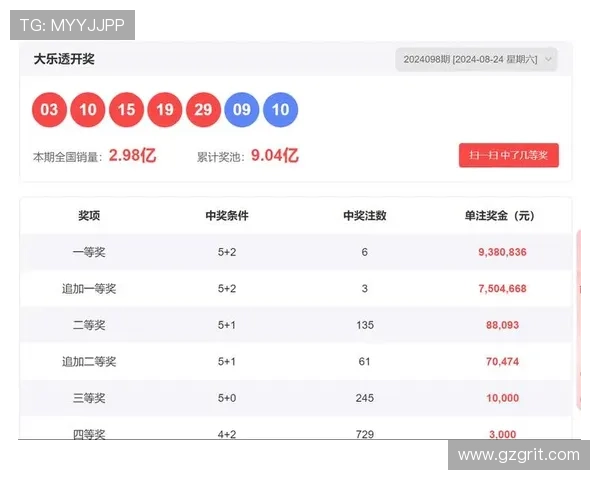Click the 大乐透开奖 heading
The width and height of the screenshot is (600, 480).
64,59
